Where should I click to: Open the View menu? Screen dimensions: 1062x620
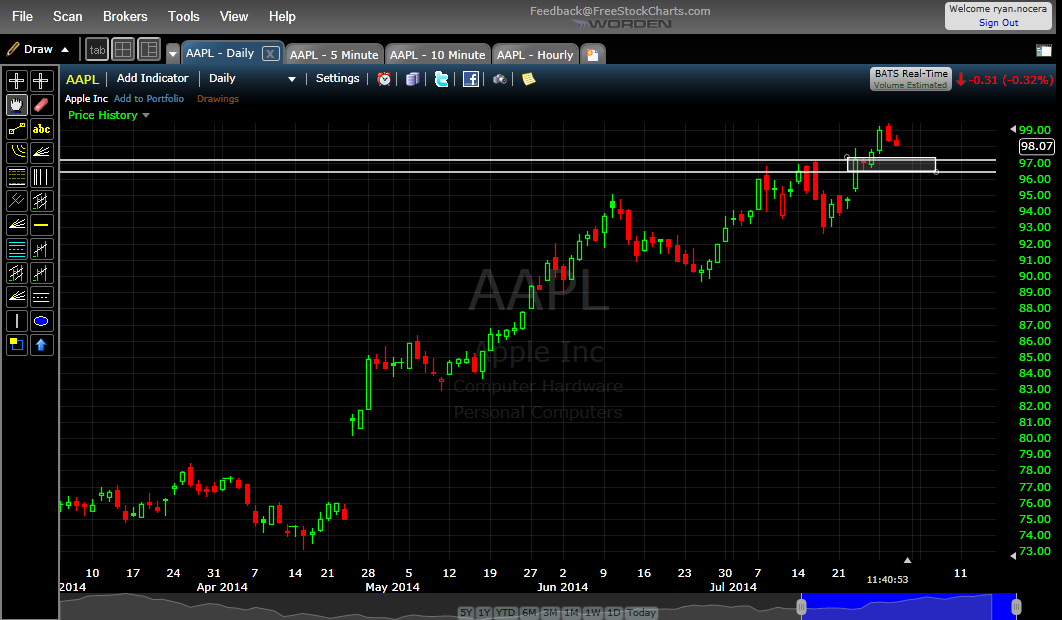click(234, 16)
